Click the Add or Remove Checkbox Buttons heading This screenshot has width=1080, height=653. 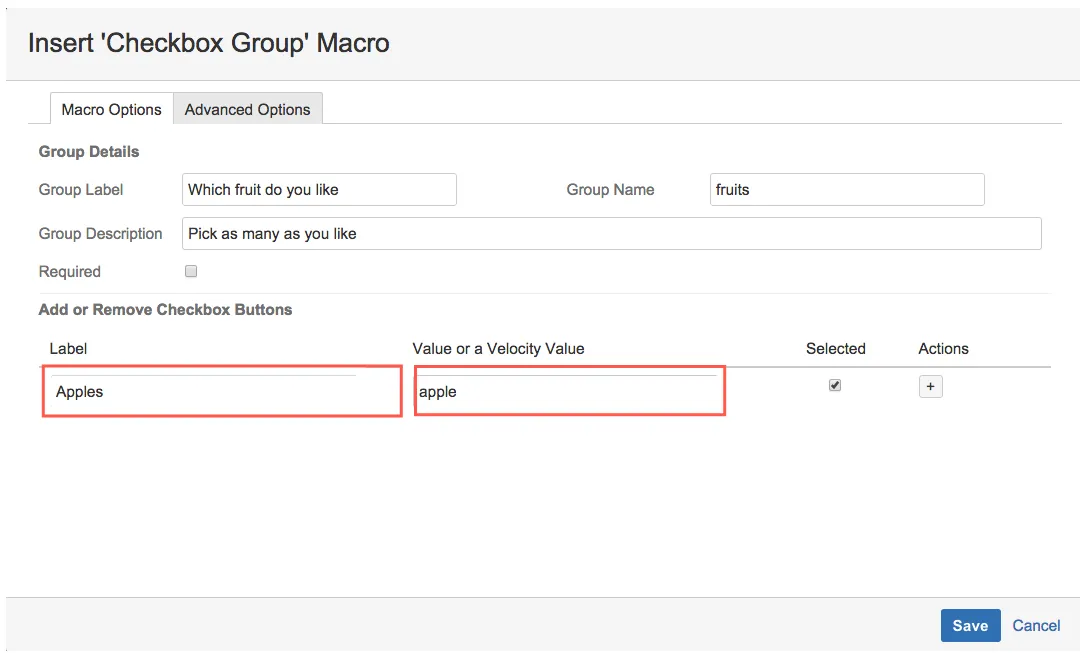point(165,309)
